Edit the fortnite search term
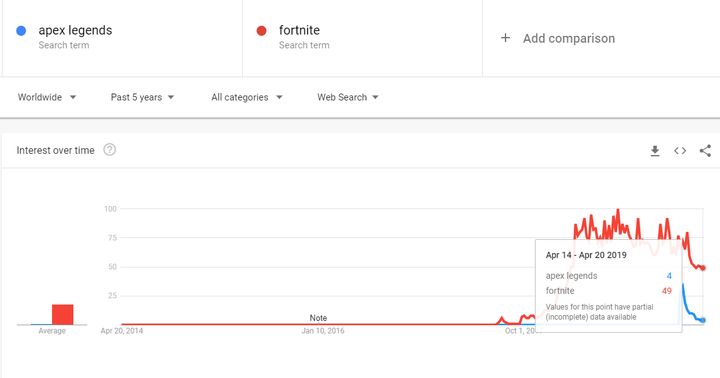The image size is (720, 378). 299,30
